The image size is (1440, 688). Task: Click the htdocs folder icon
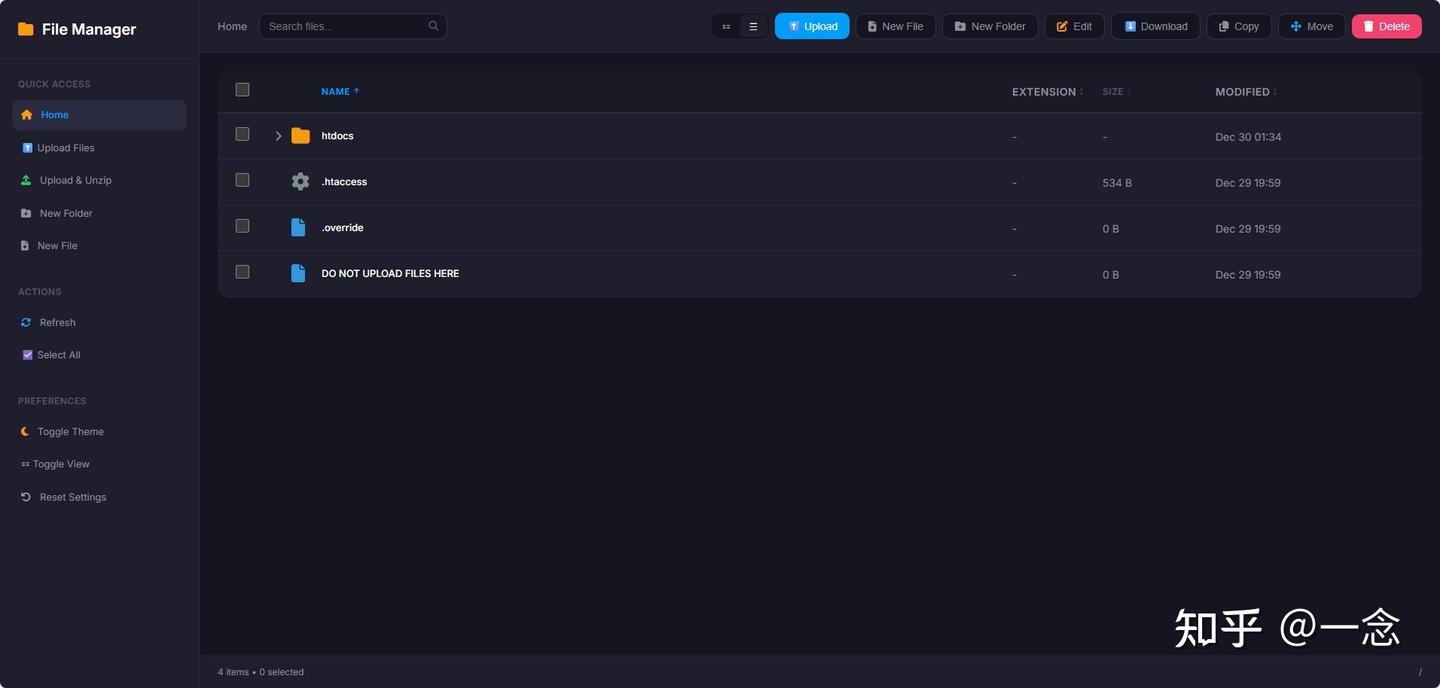(300, 136)
